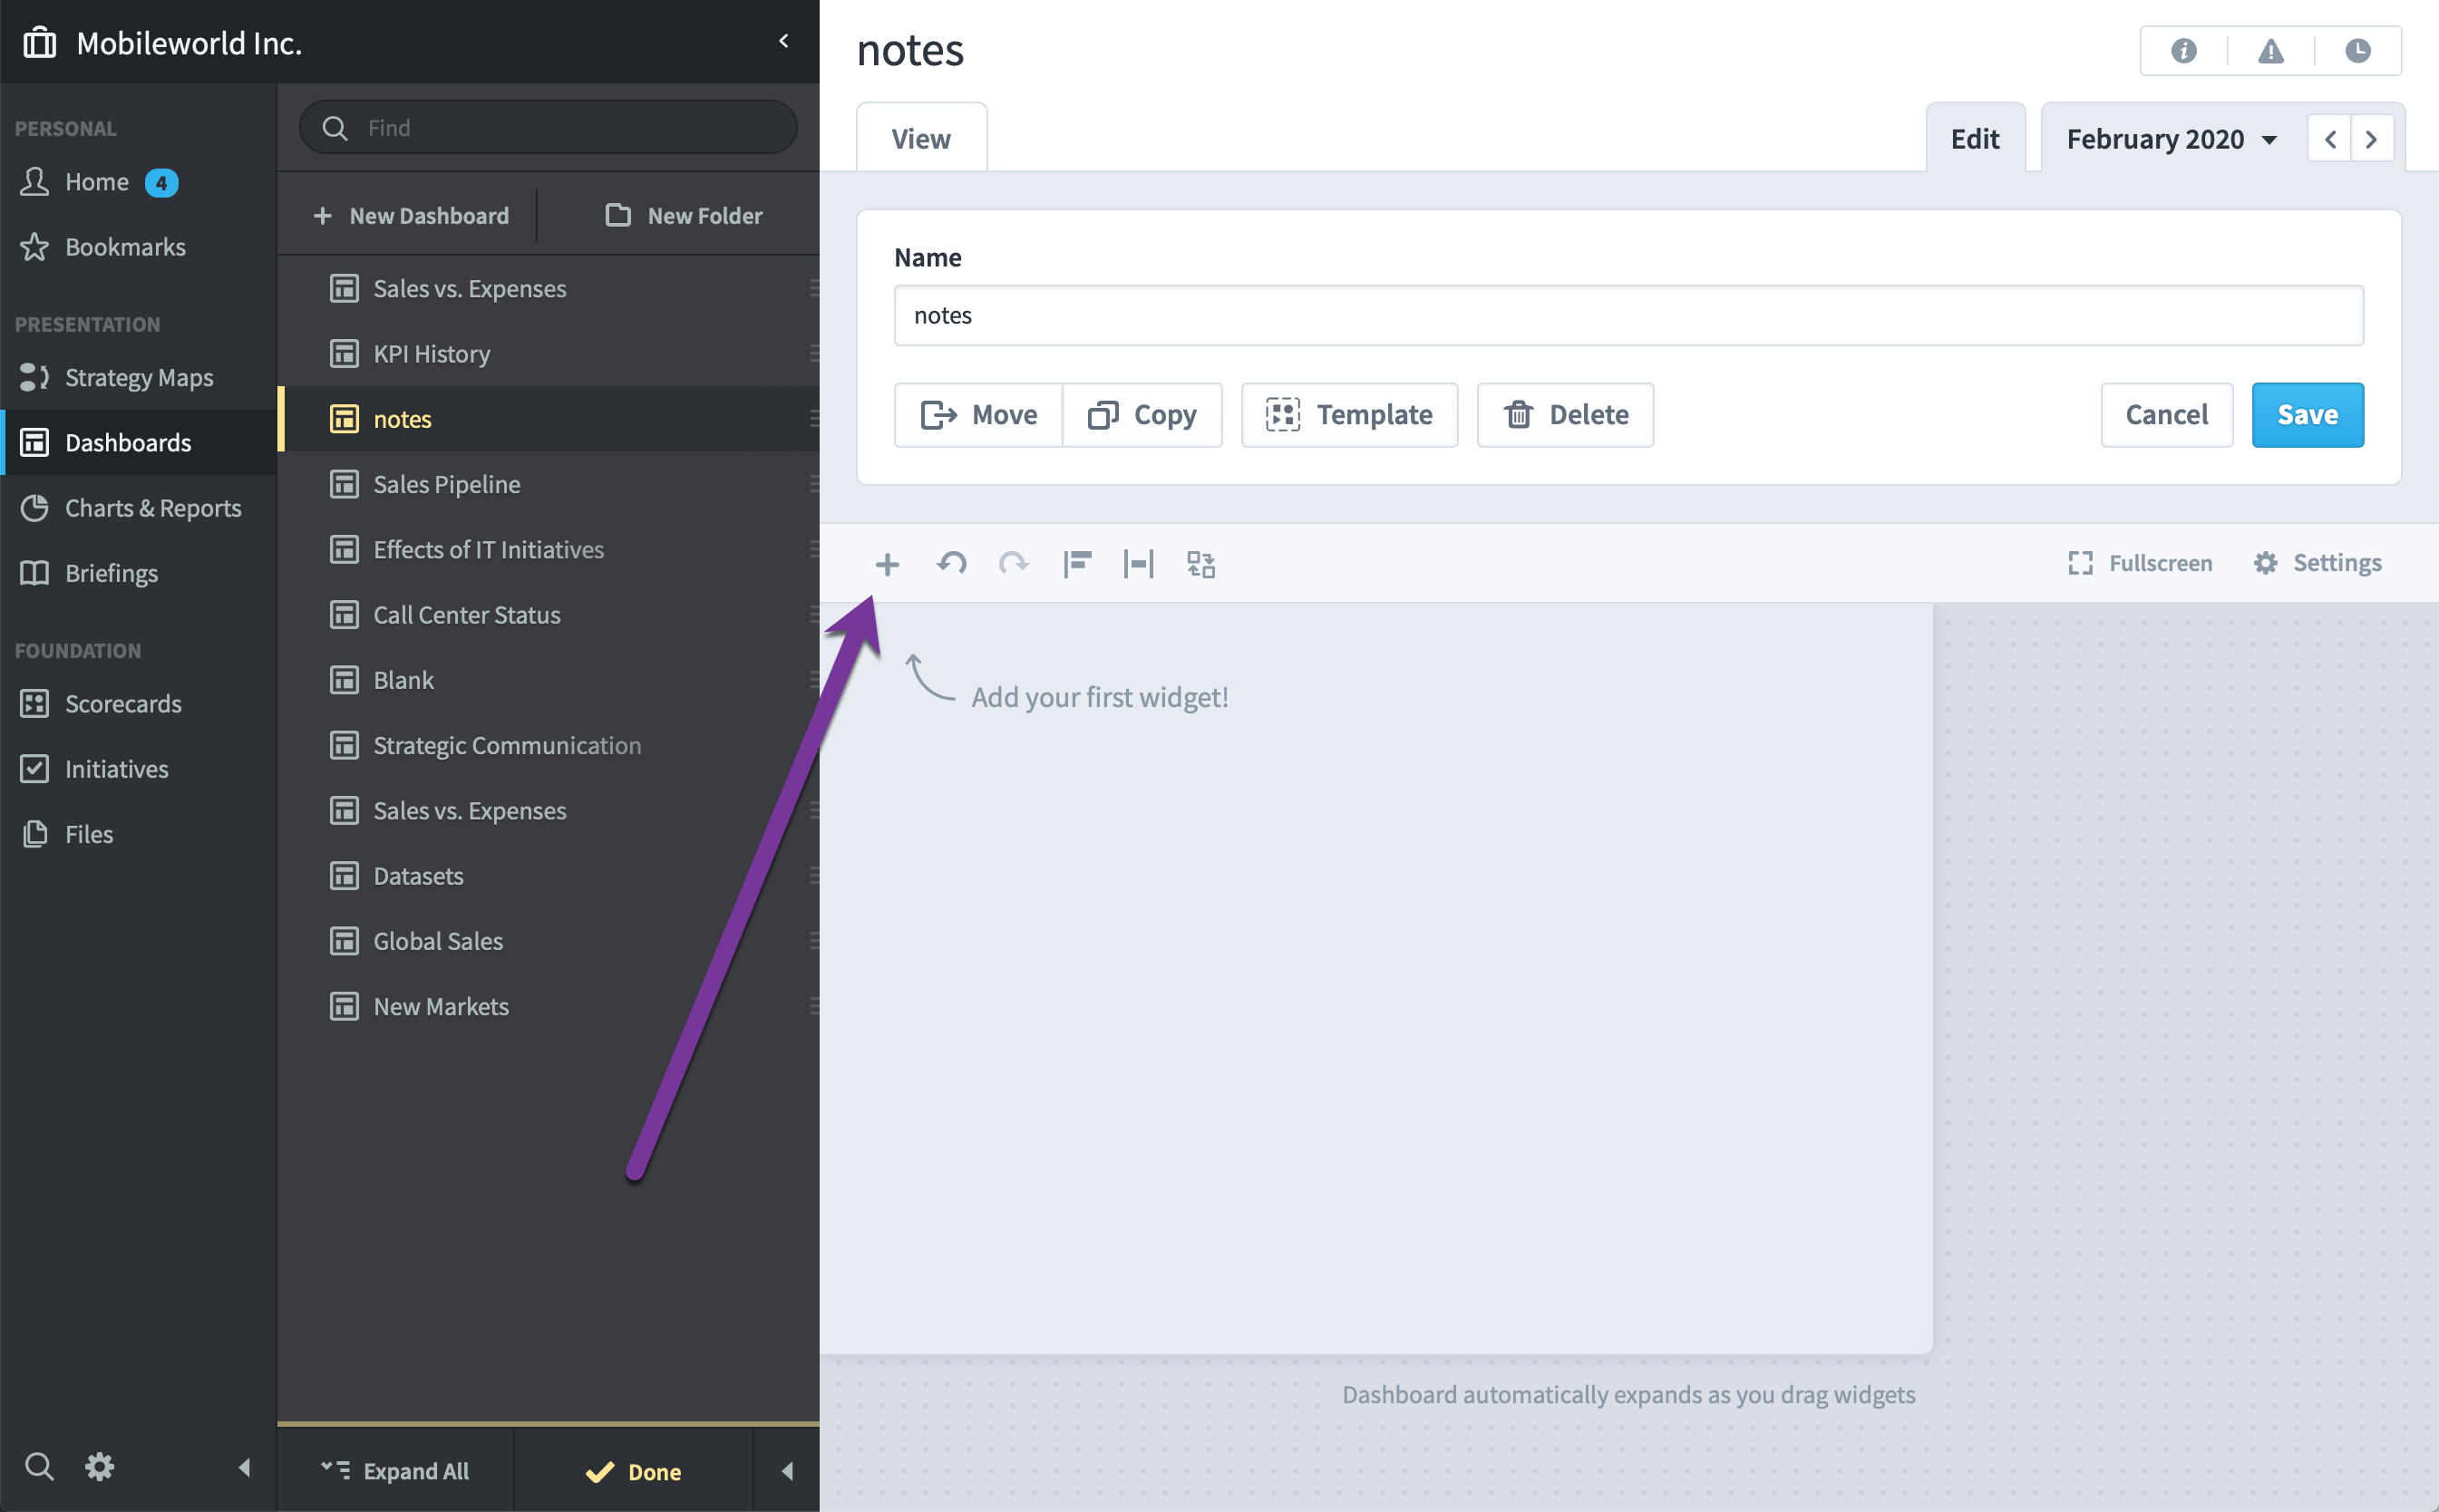2439x1512 pixels.
Task: Open Fullscreen mode
Action: (2140, 563)
